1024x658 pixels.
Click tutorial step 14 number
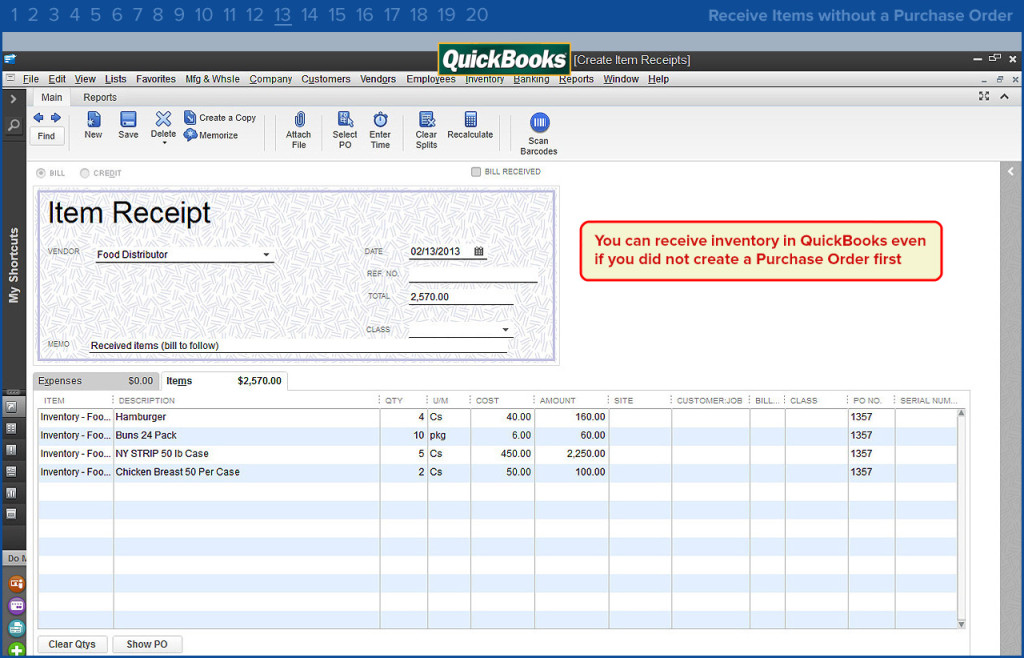(x=310, y=15)
